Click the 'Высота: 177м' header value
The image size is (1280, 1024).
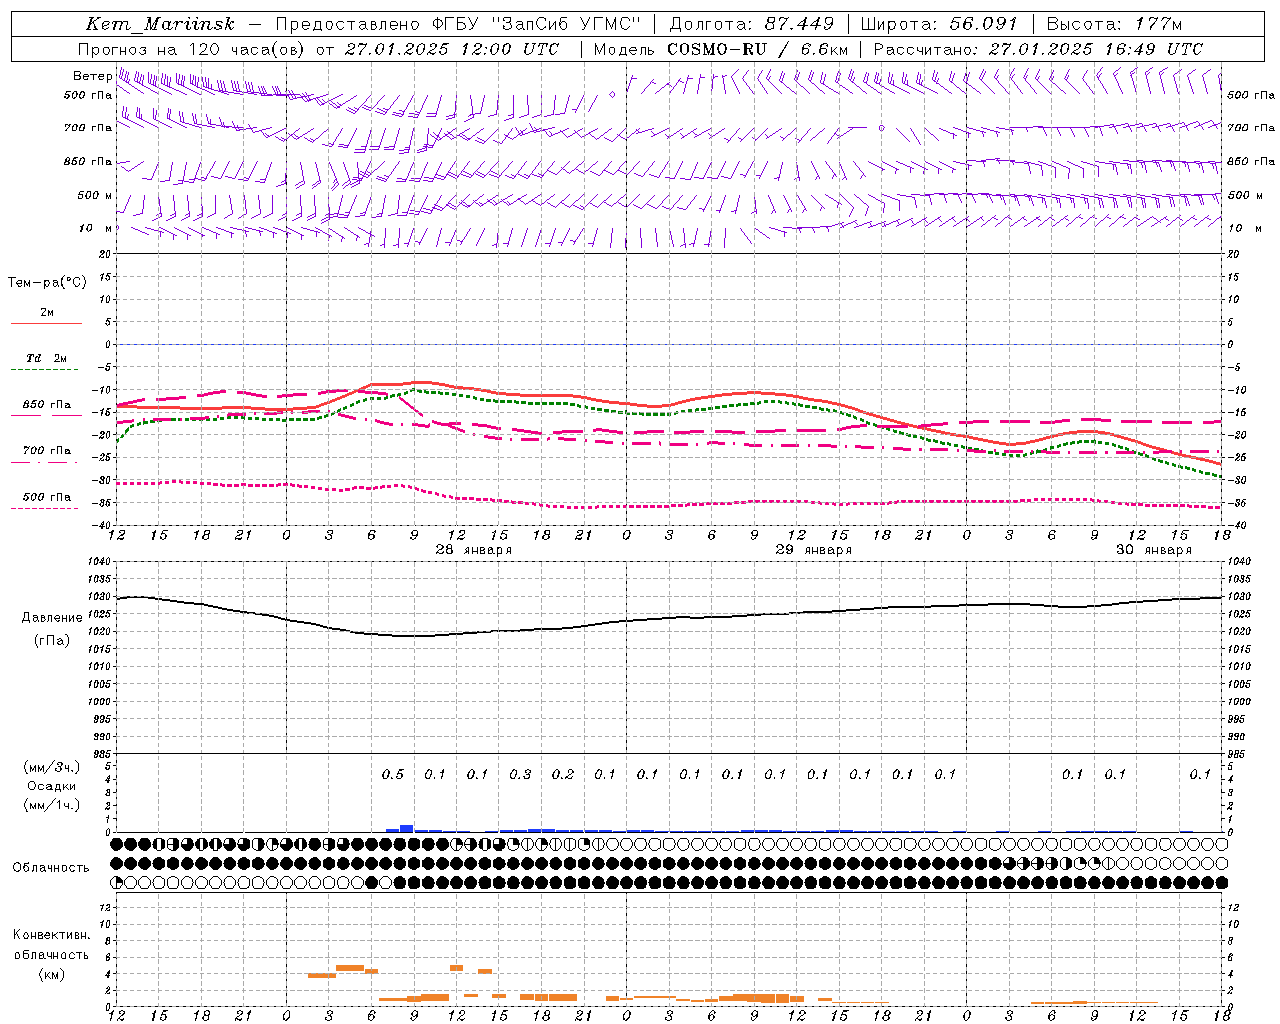1114,24
